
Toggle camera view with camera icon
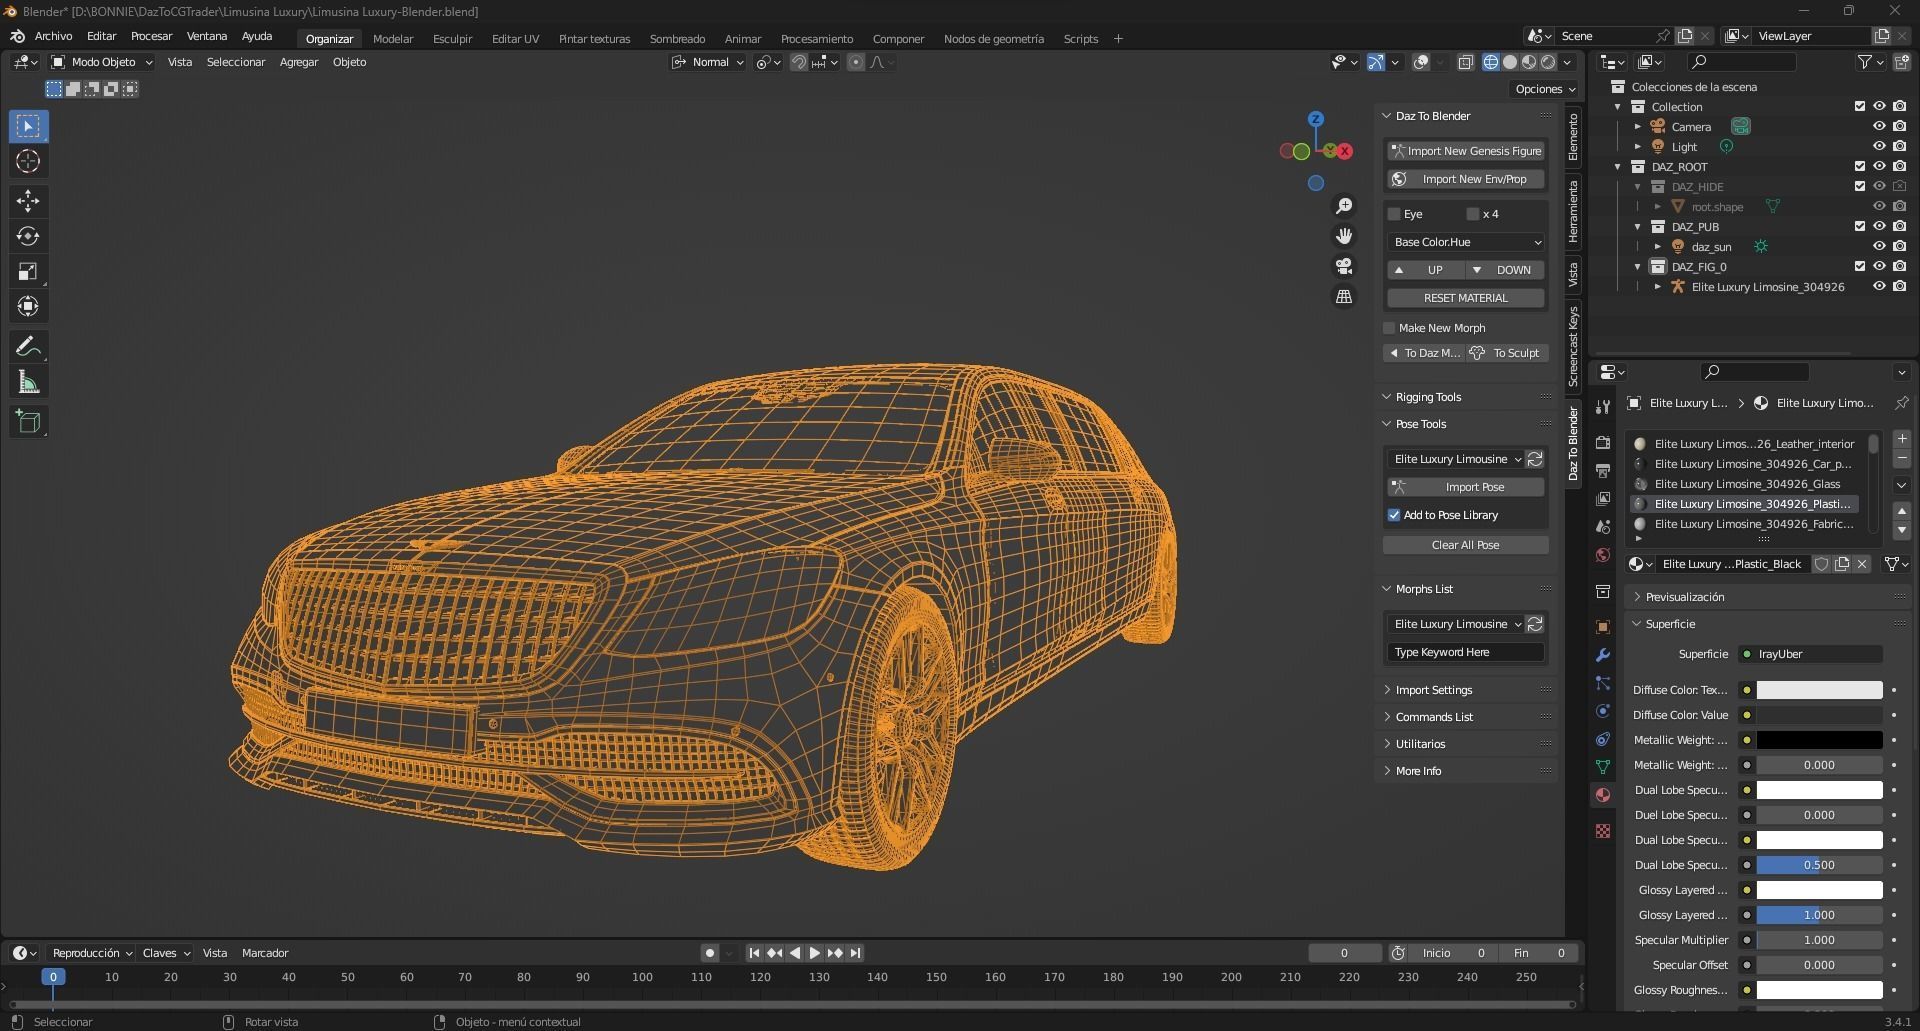point(1344,266)
